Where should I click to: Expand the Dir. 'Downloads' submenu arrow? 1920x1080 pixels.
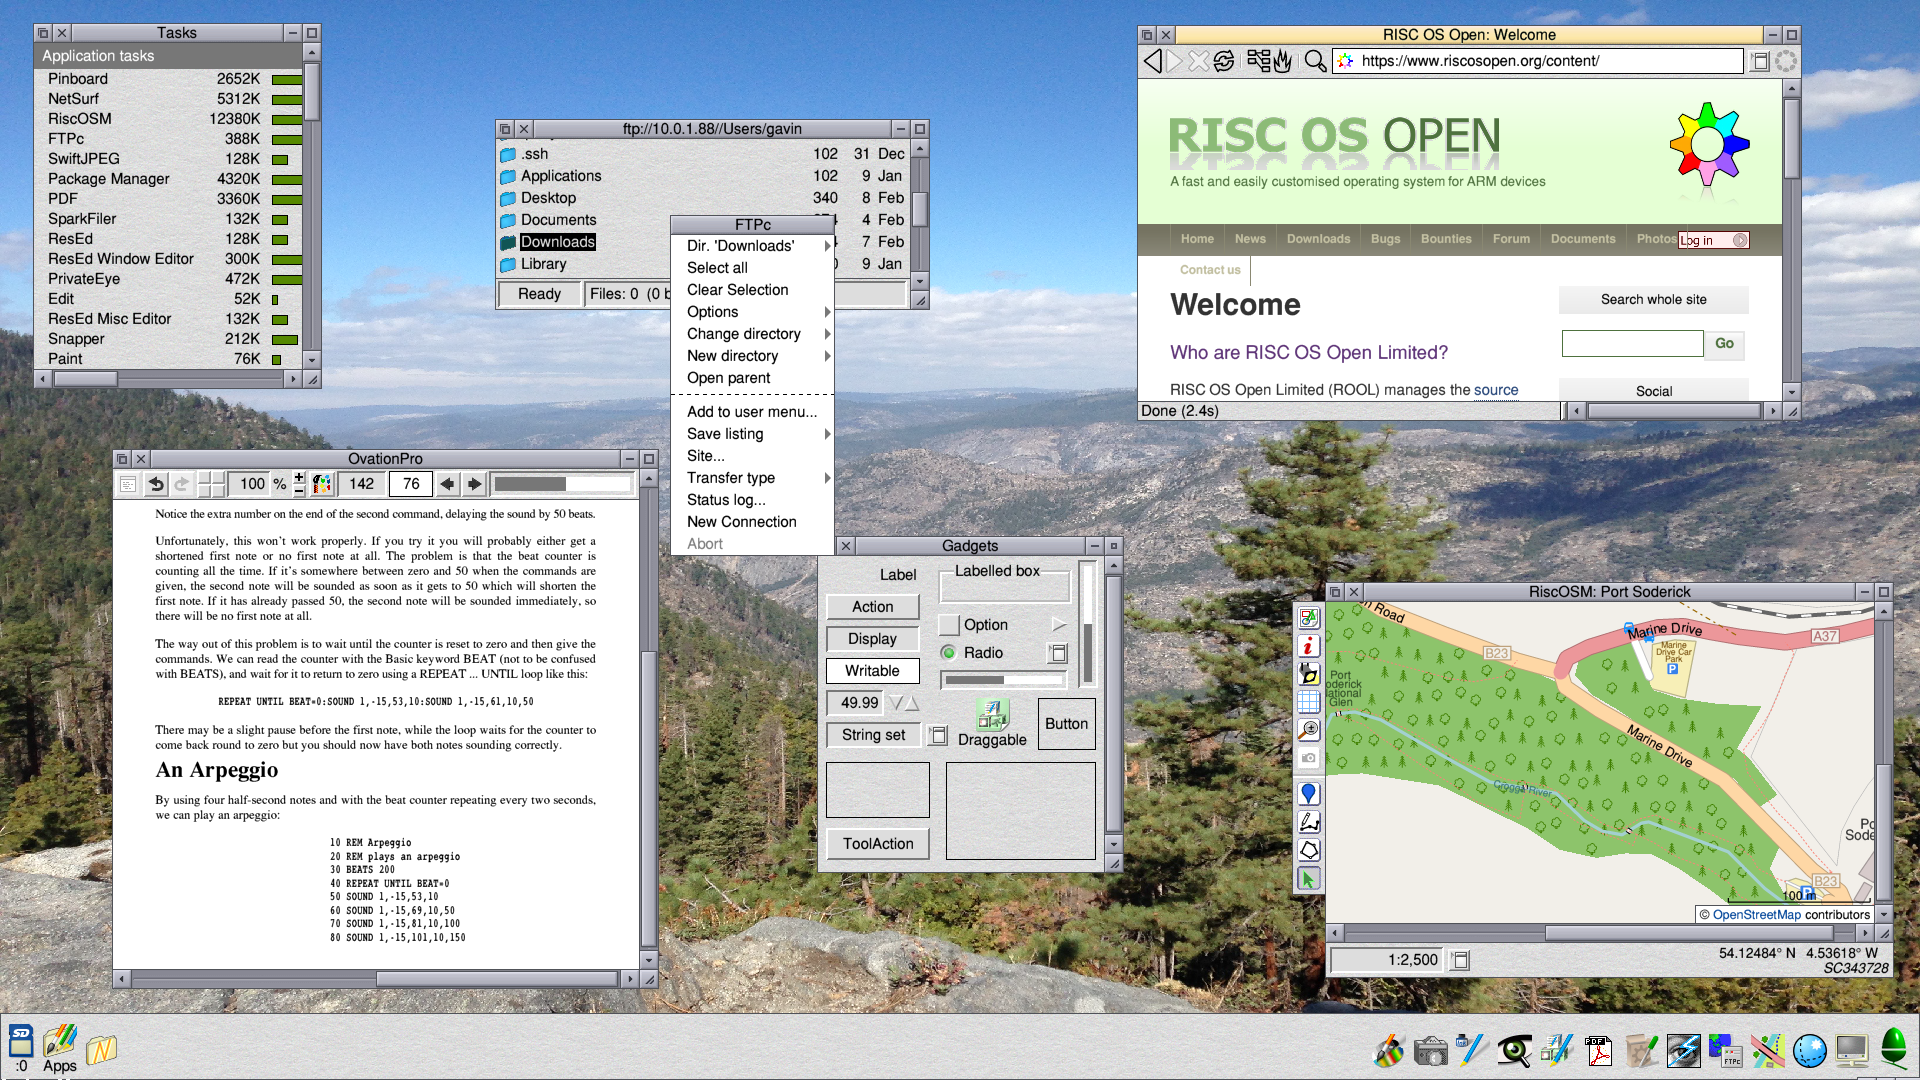[x=827, y=246]
